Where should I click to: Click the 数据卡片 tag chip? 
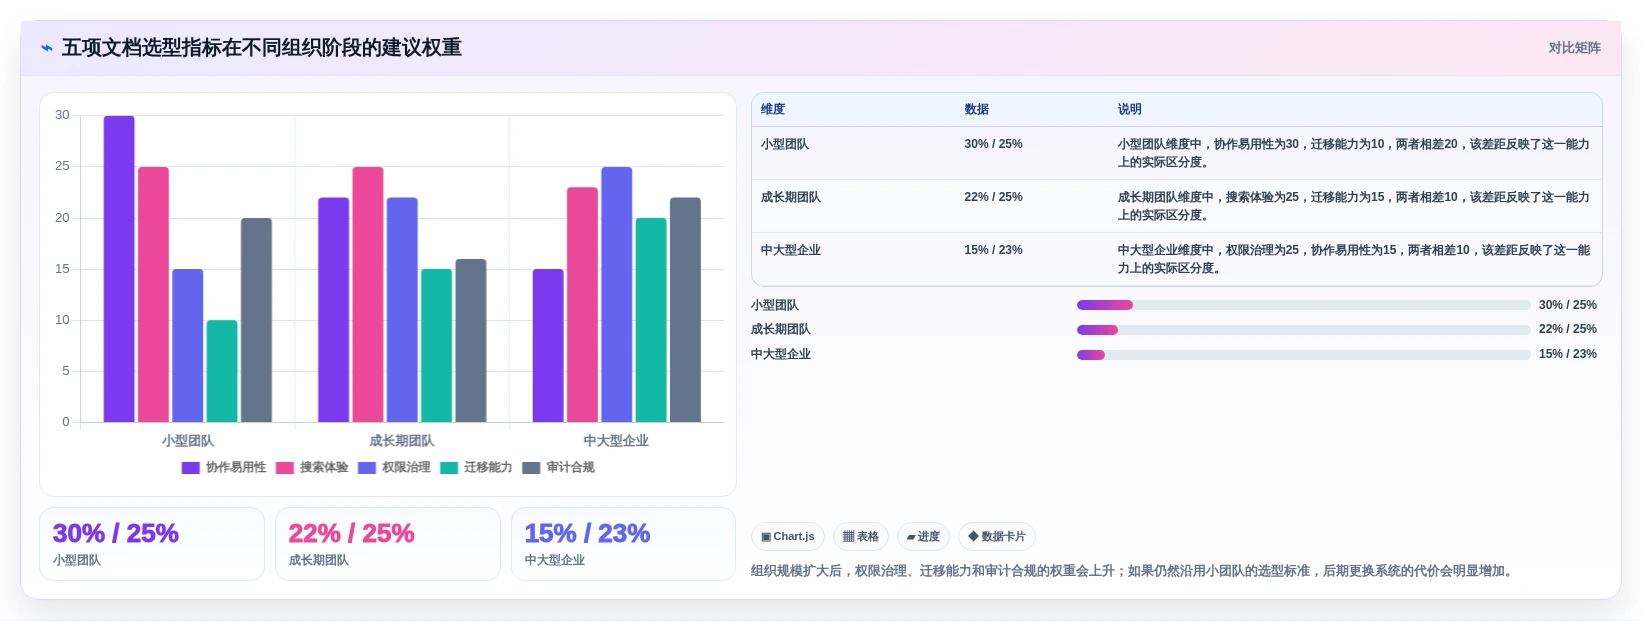[x=997, y=537]
